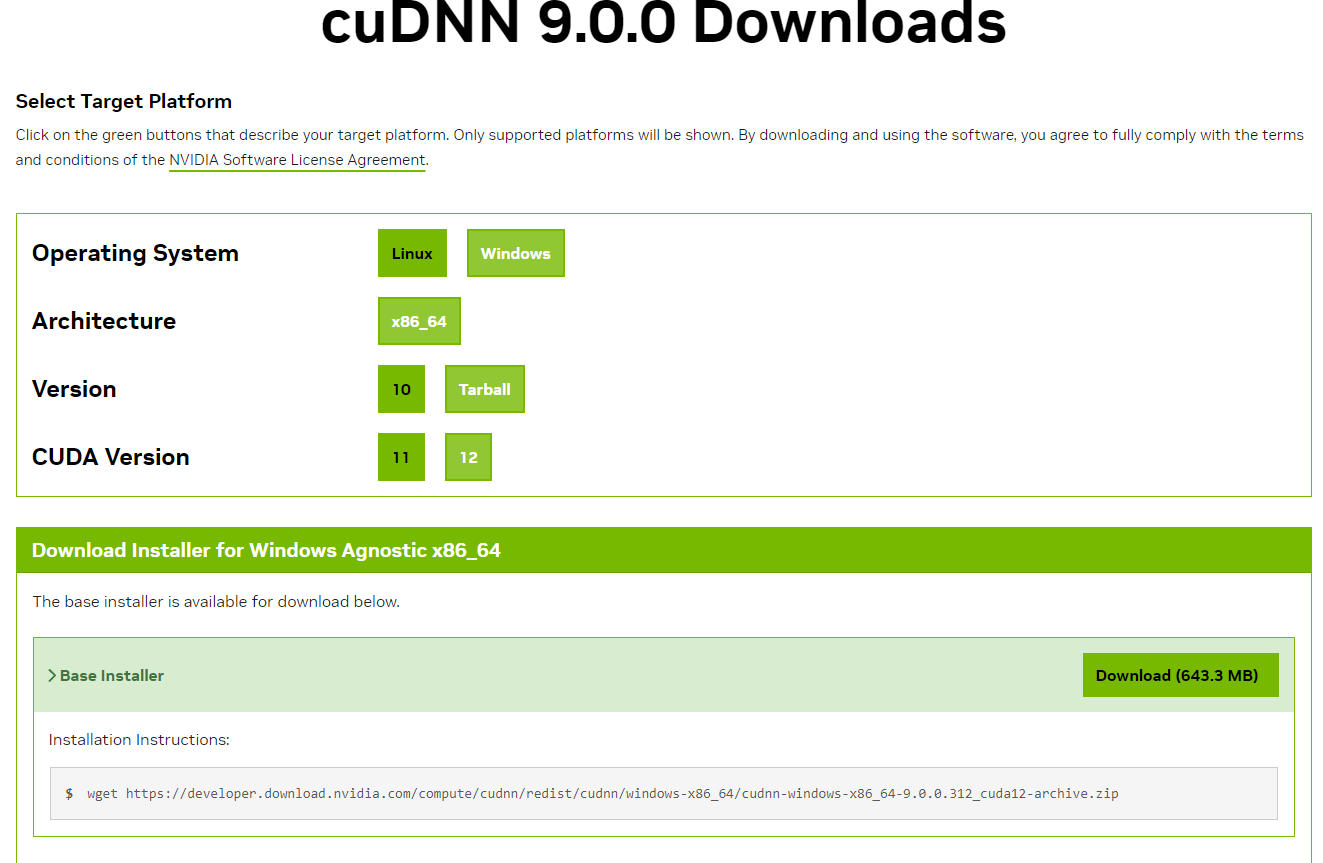Expand the Base Installer section
Screen dimensions: 1323x863
(x=111, y=675)
